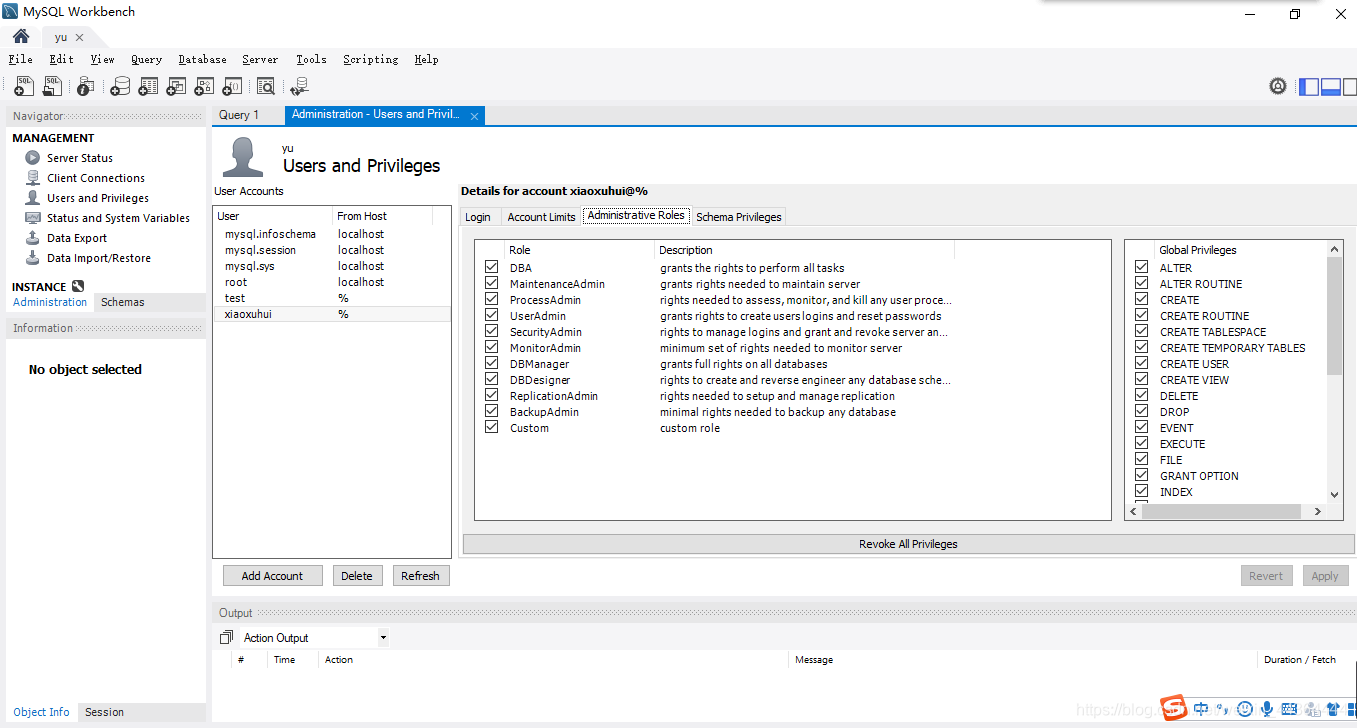
Task: Toggle the Custom role checkbox
Action: point(491,427)
